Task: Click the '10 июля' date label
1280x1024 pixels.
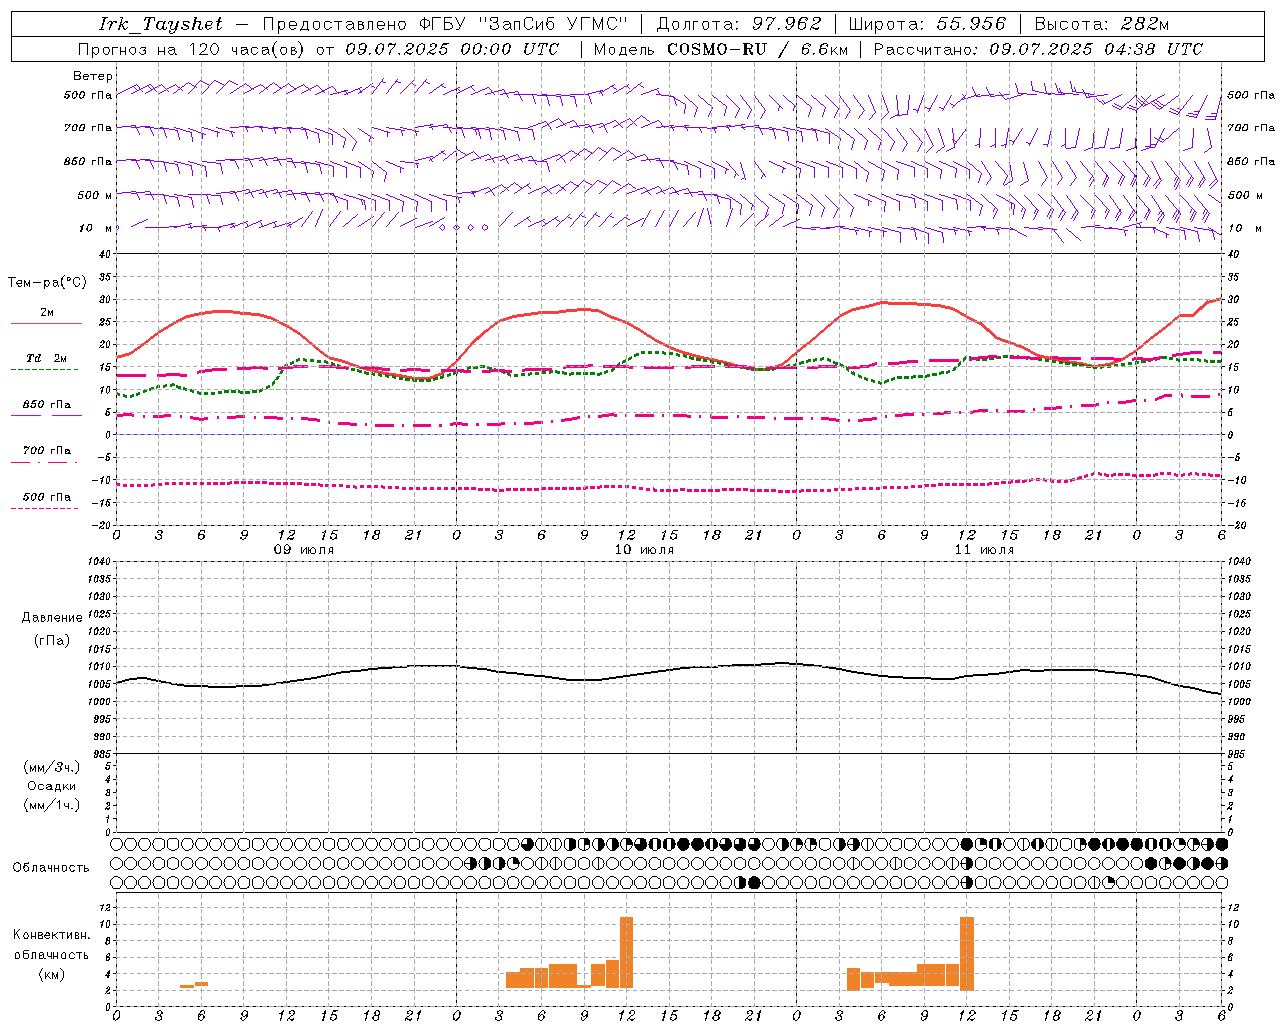Action: pos(644,550)
